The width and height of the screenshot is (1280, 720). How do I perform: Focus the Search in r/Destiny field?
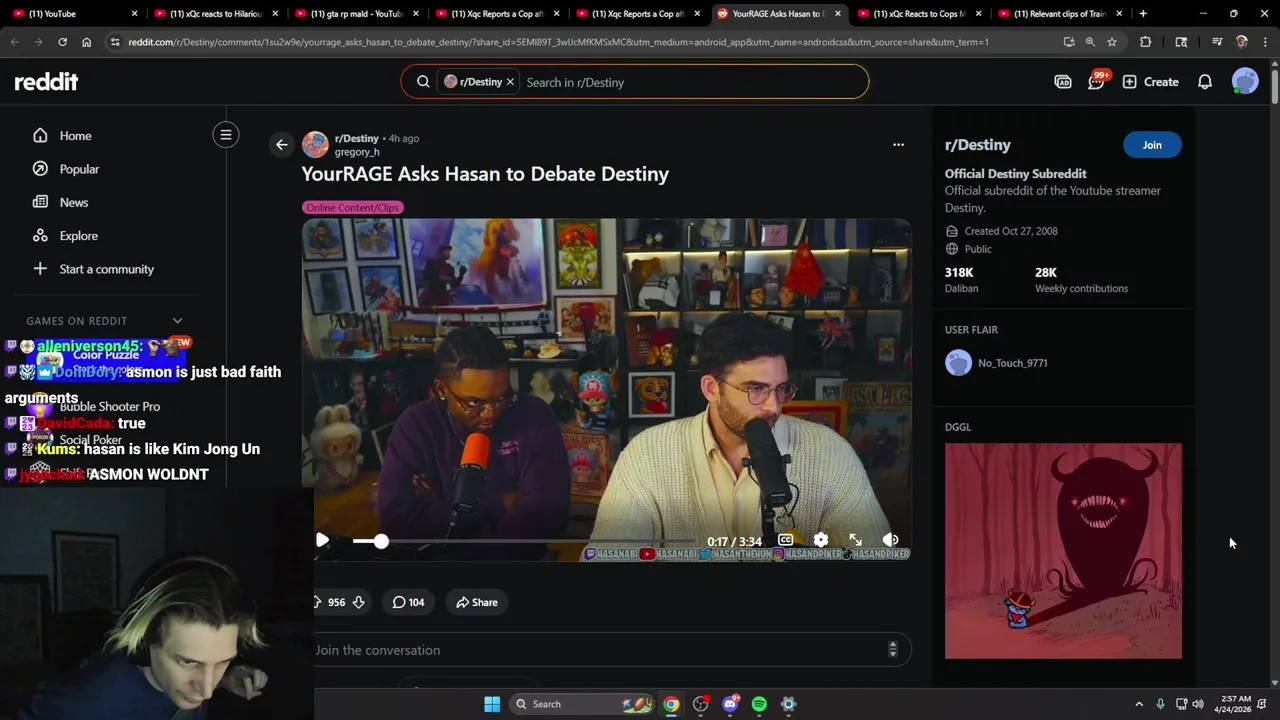coord(690,82)
